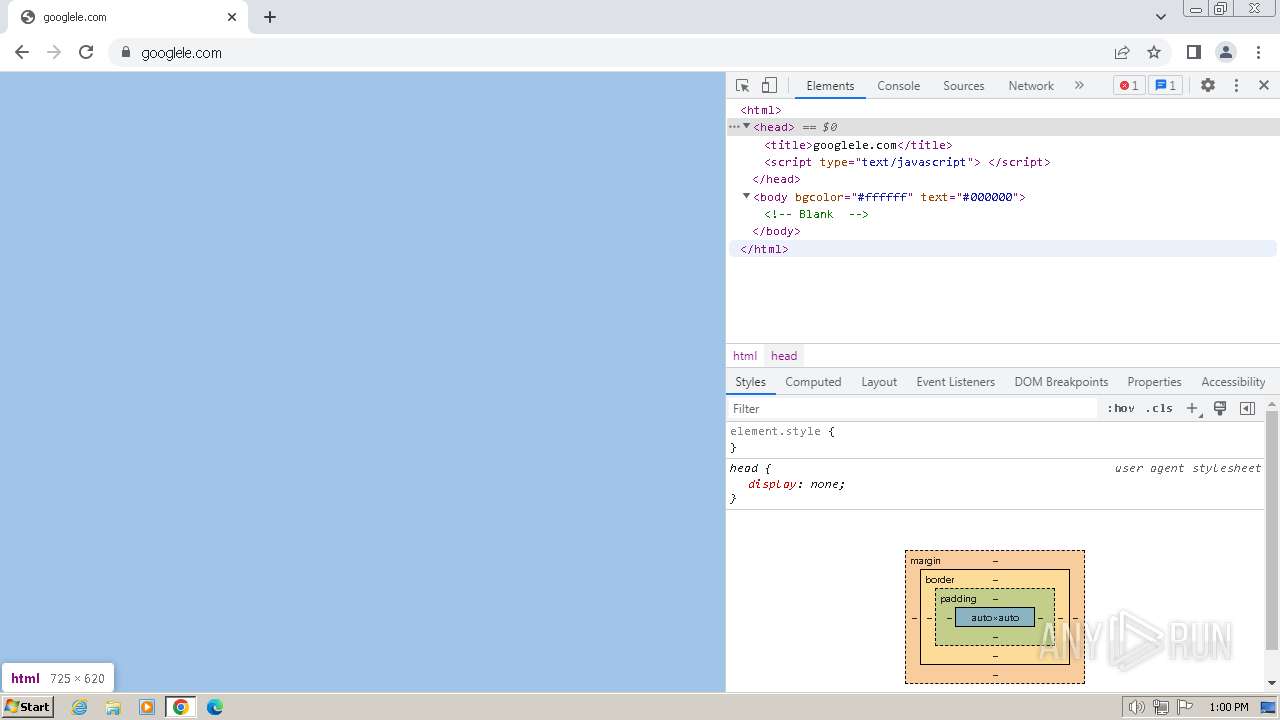Click the new style rule plus icon

click(x=1192, y=409)
